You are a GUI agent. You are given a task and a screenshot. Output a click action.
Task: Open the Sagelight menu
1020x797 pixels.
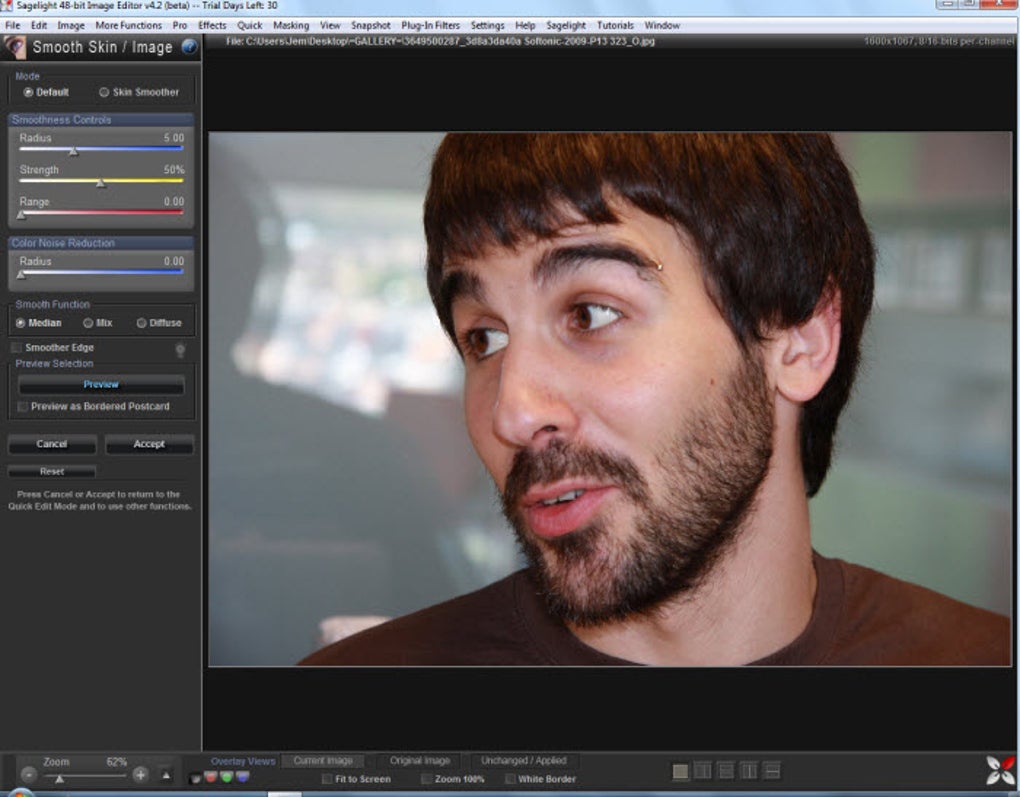(566, 25)
